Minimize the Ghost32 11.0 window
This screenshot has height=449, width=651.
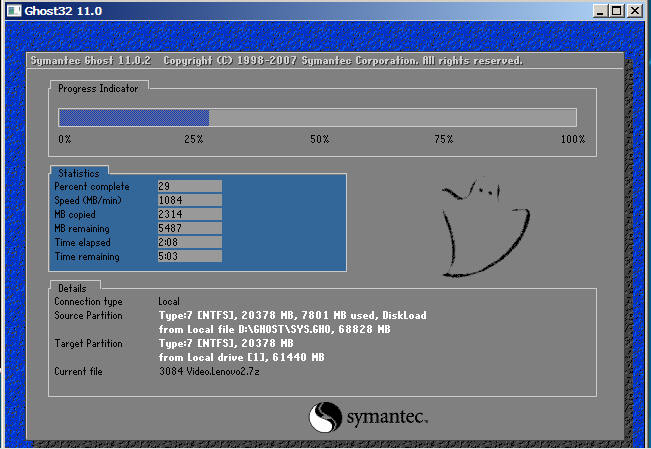[599, 10]
